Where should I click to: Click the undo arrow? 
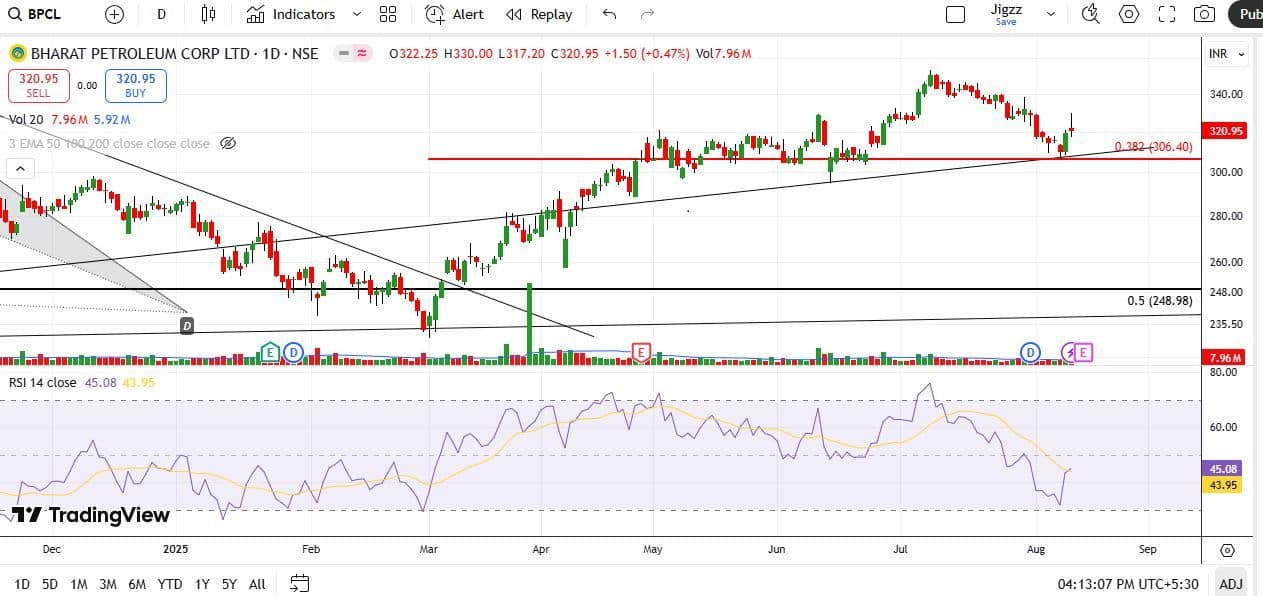point(609,14)
